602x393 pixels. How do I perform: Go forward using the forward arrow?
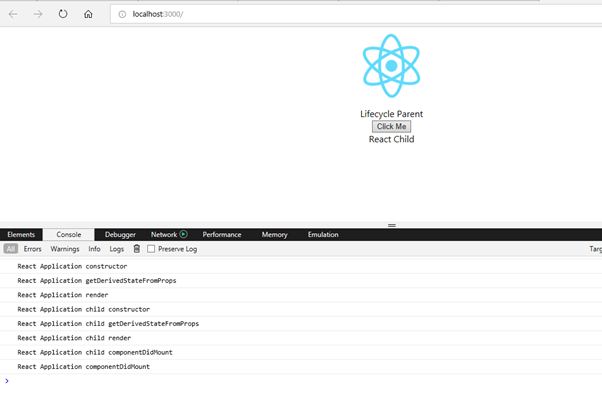click(38, 14)
